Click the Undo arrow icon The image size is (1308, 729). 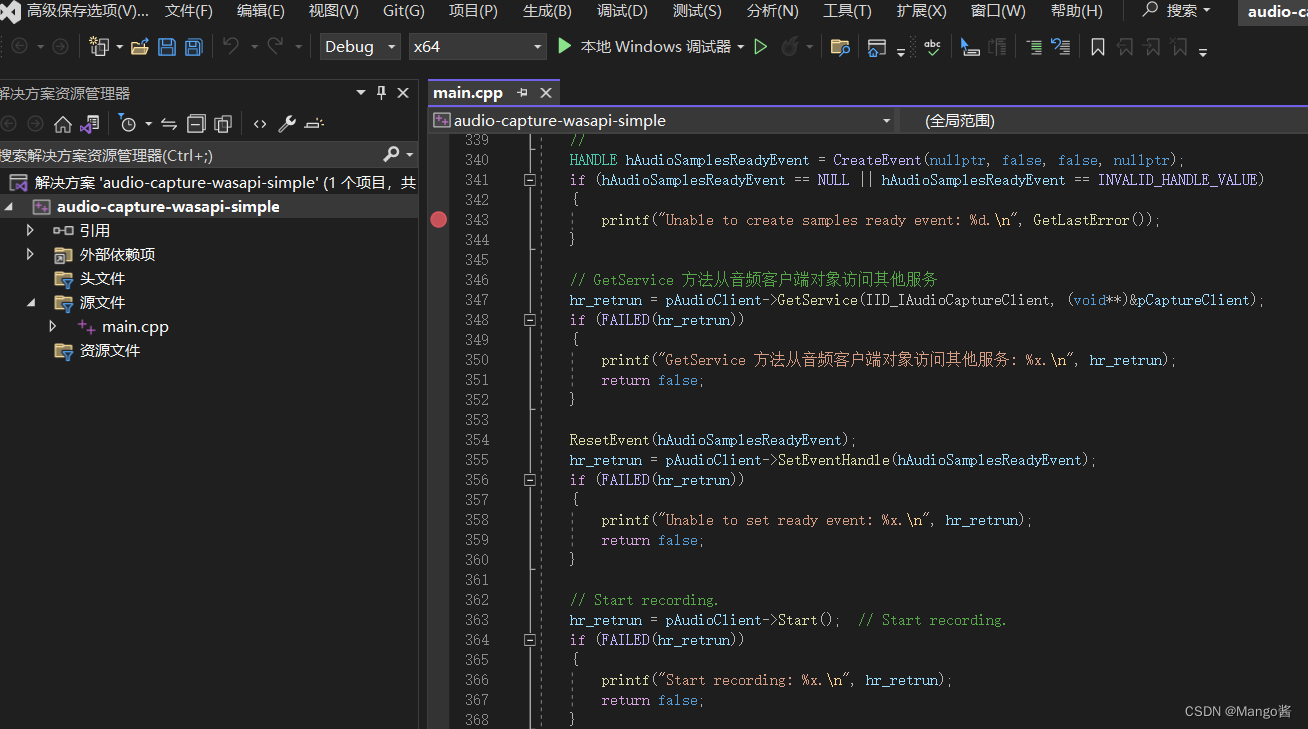[231, 46]
